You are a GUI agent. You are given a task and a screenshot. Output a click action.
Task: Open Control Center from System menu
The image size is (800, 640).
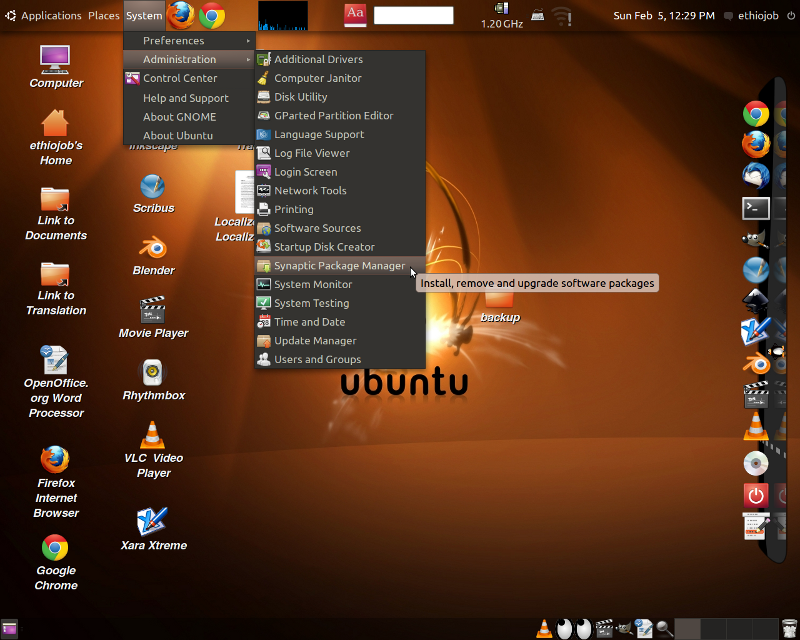tap(189, 78)
